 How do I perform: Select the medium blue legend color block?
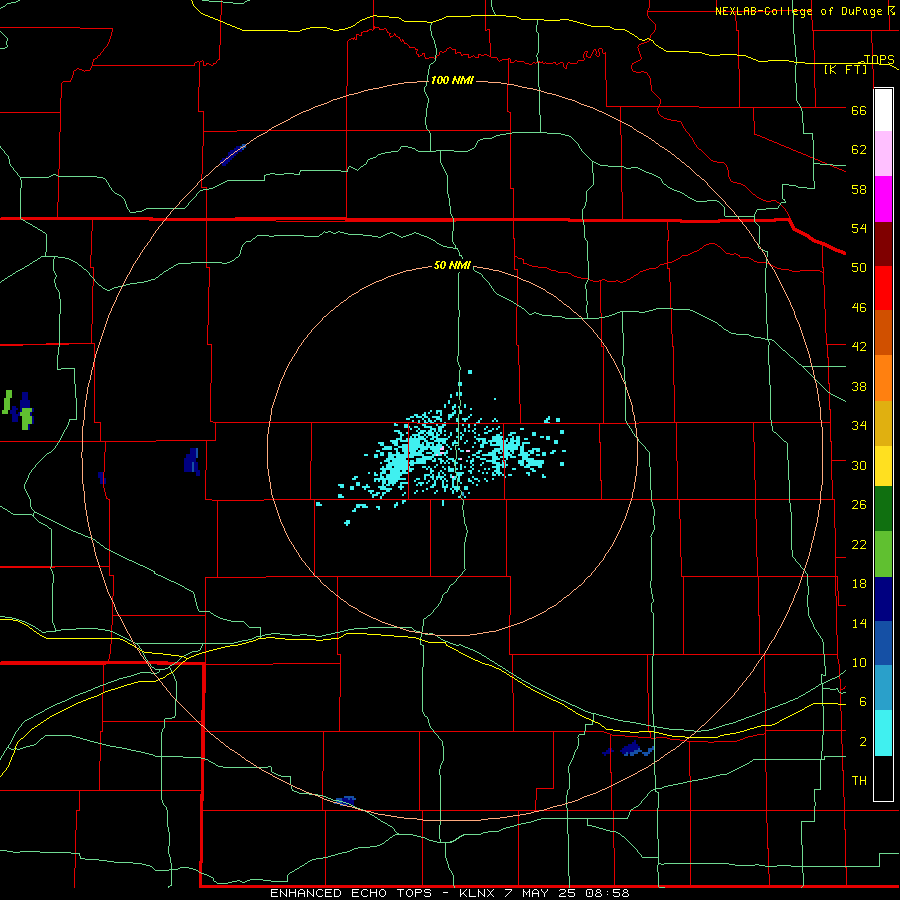pyautogui.click(x=883, y=643)
